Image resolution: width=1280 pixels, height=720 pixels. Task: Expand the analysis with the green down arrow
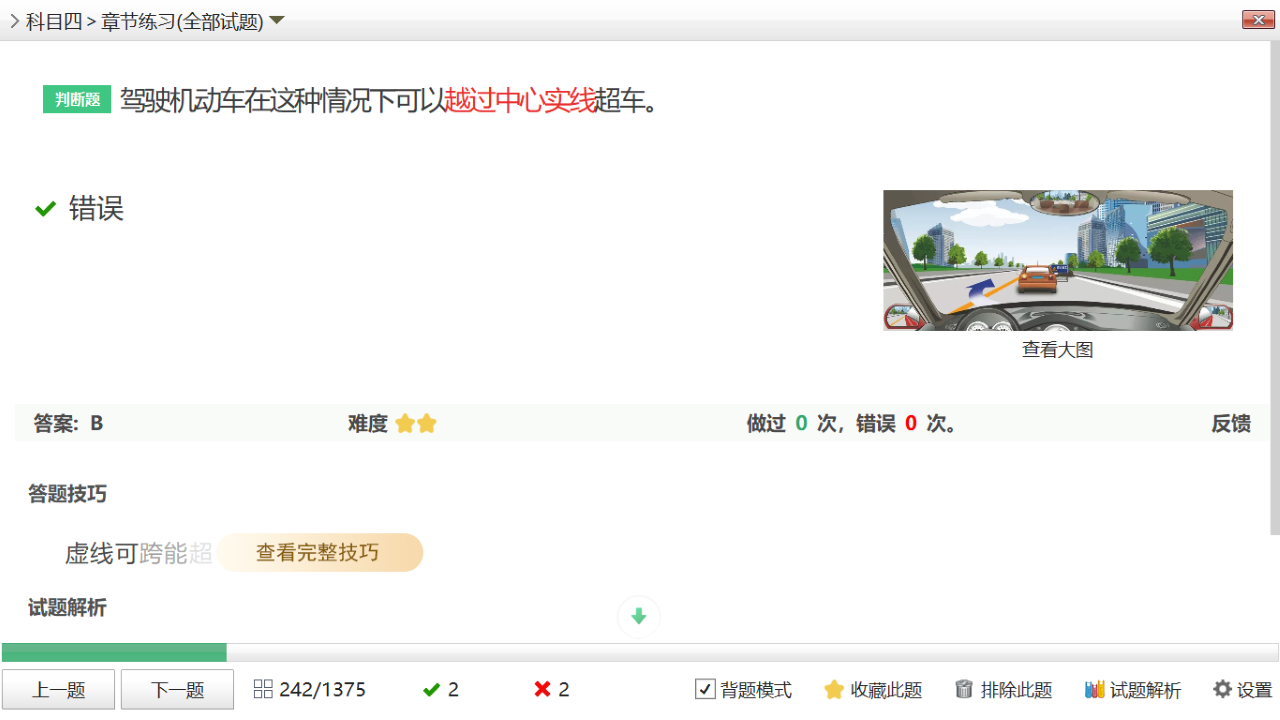click(638, 616)
